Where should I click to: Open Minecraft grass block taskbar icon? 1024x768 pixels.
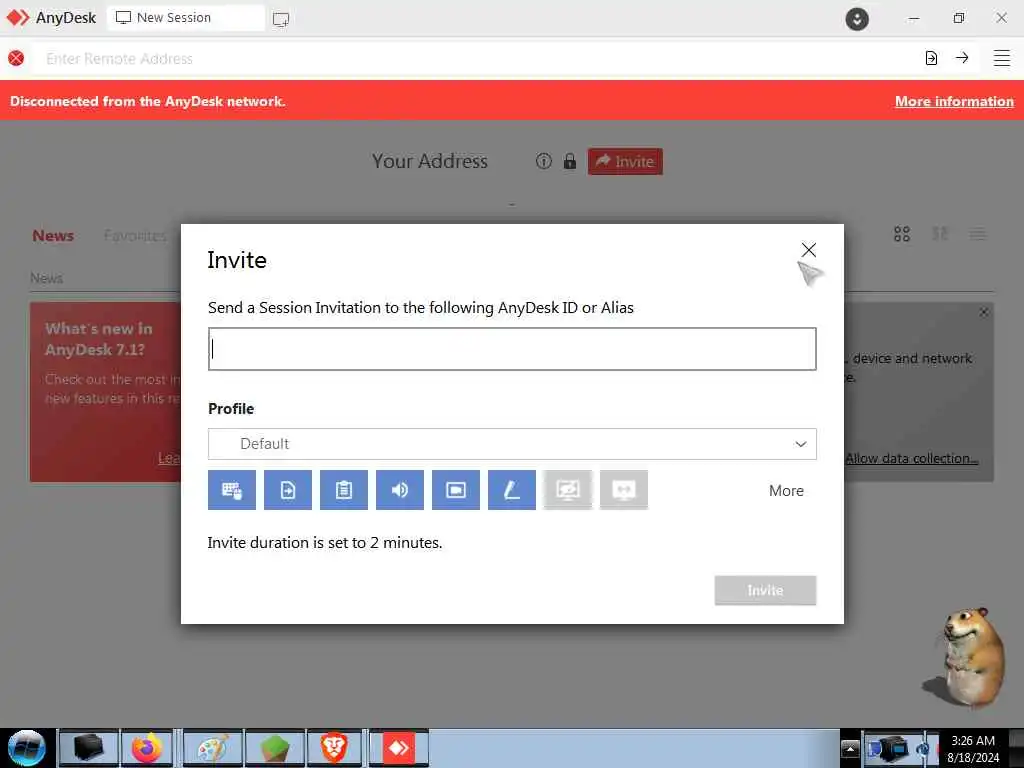pyautogui.click(x=275, y=748)
